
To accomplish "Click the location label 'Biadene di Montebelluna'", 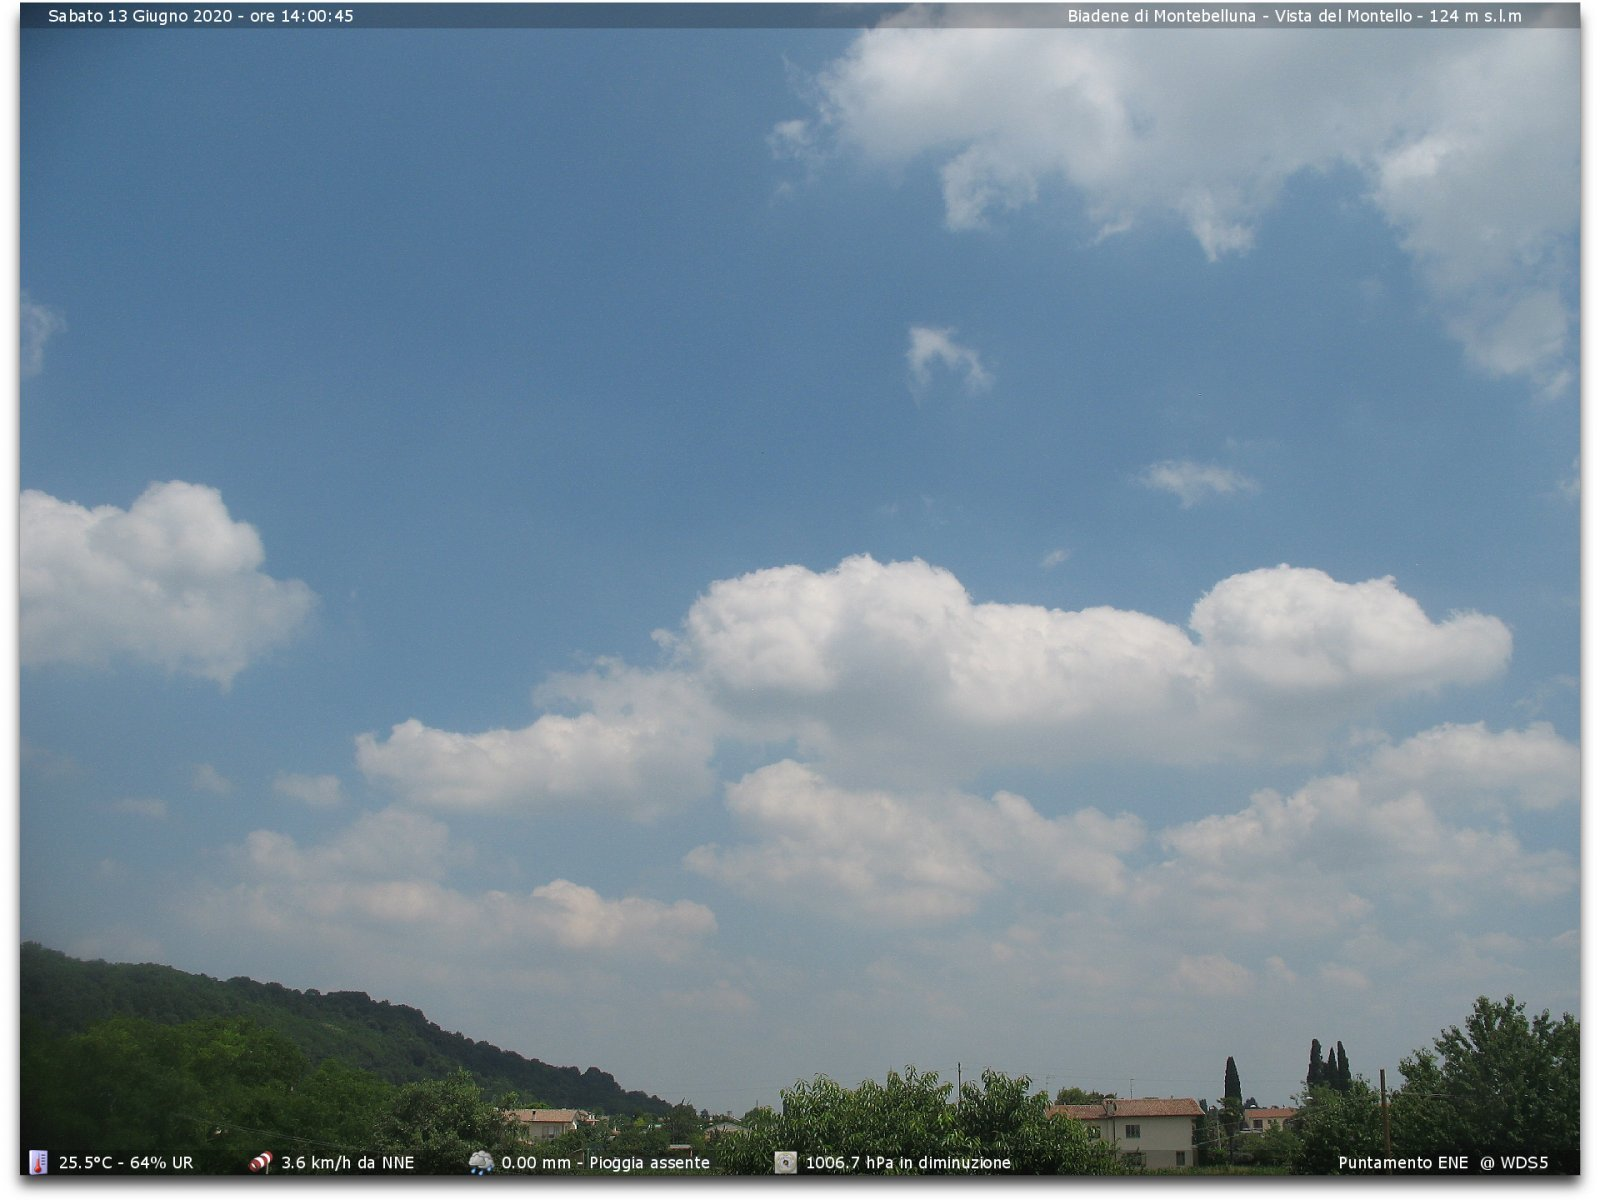I will coord(1161,16).
